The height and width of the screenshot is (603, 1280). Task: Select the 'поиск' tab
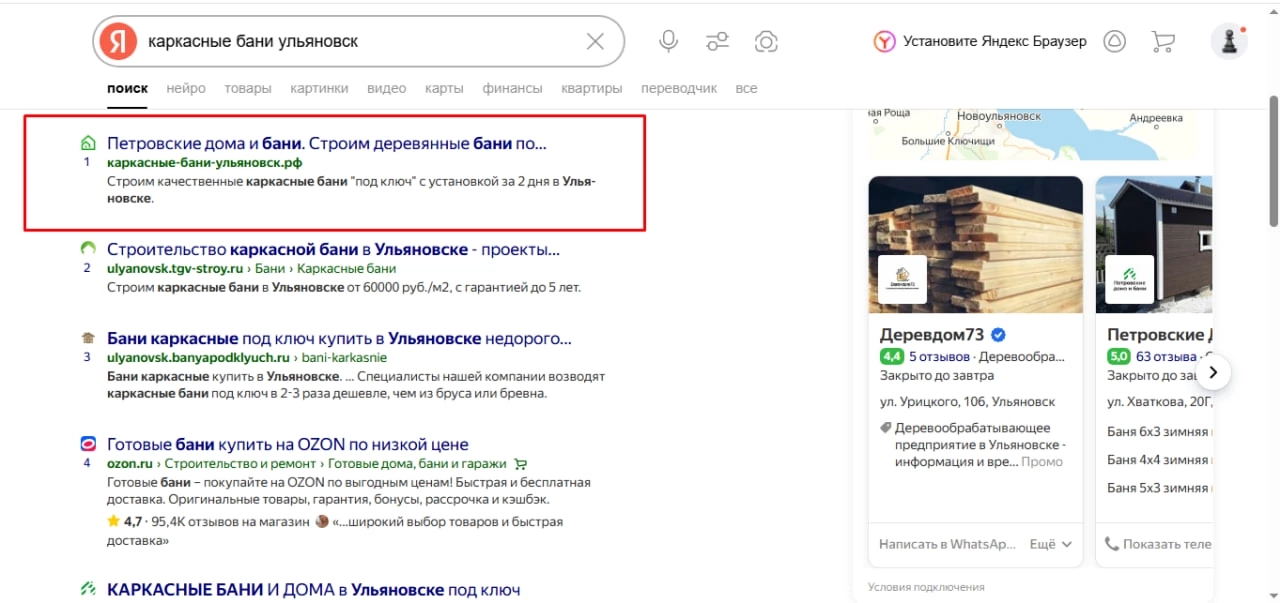click(128, 88)
